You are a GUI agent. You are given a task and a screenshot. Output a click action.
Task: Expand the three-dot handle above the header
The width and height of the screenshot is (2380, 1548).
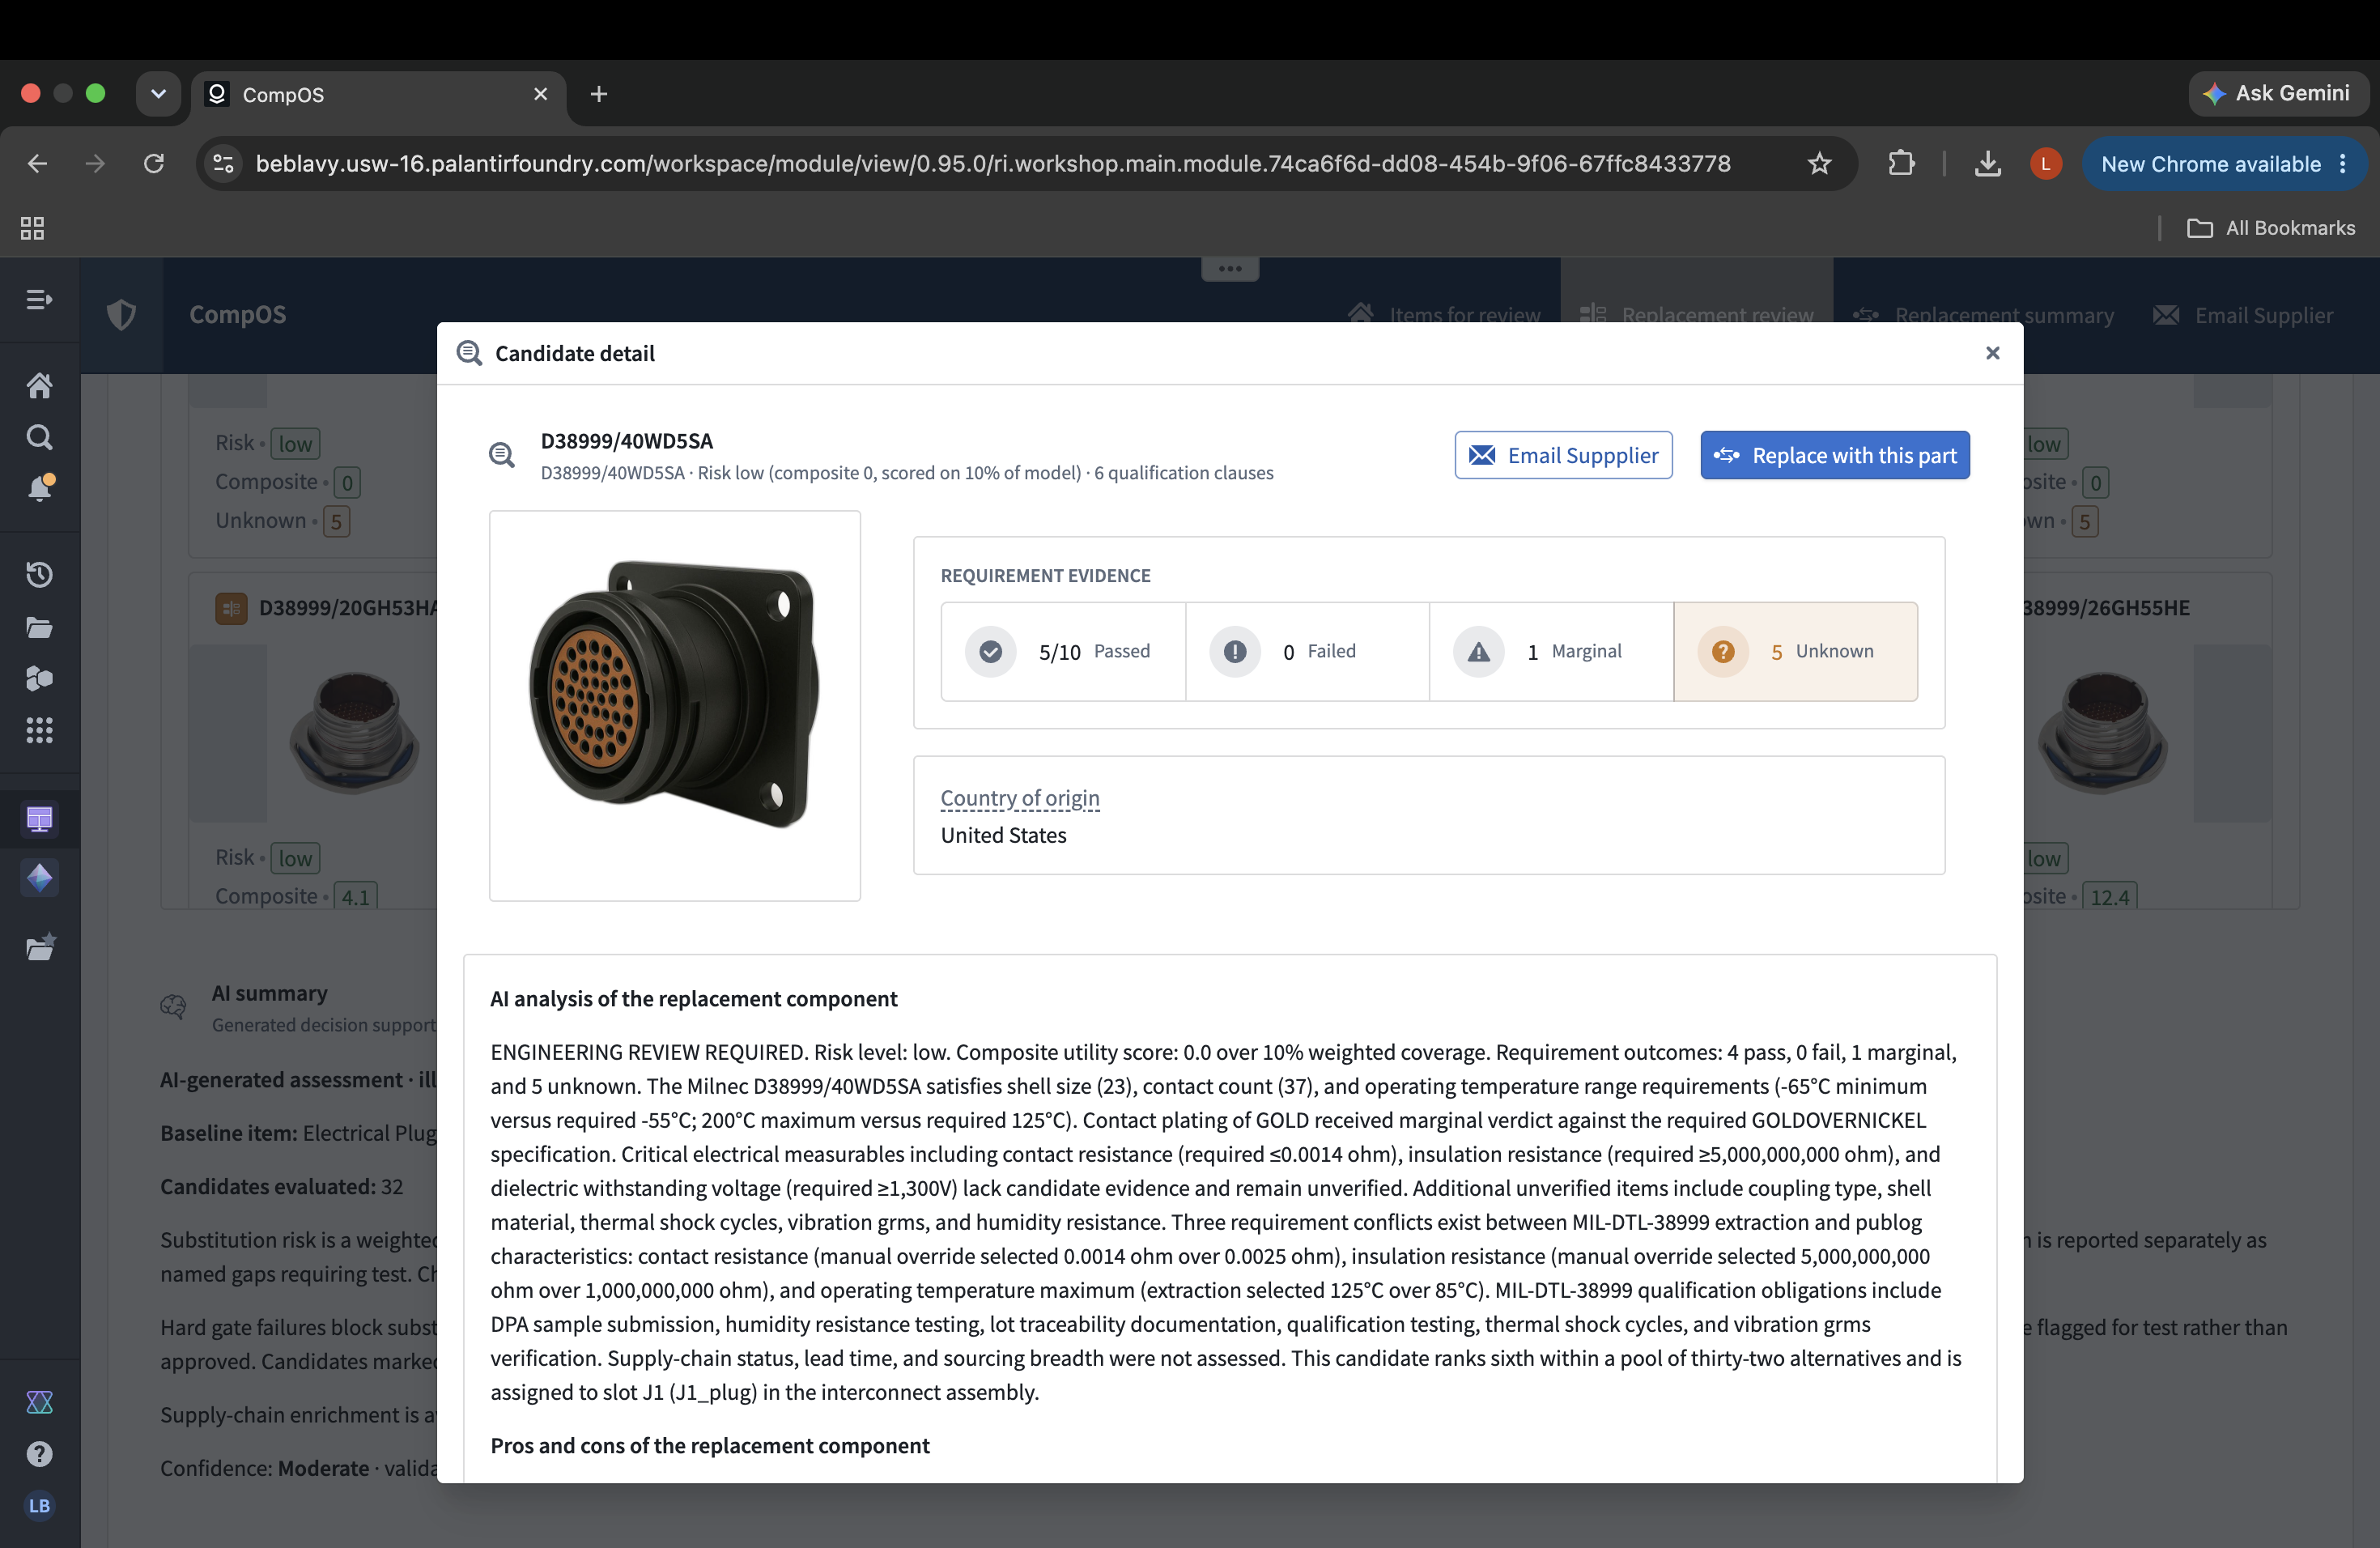tap(1230, 269)
